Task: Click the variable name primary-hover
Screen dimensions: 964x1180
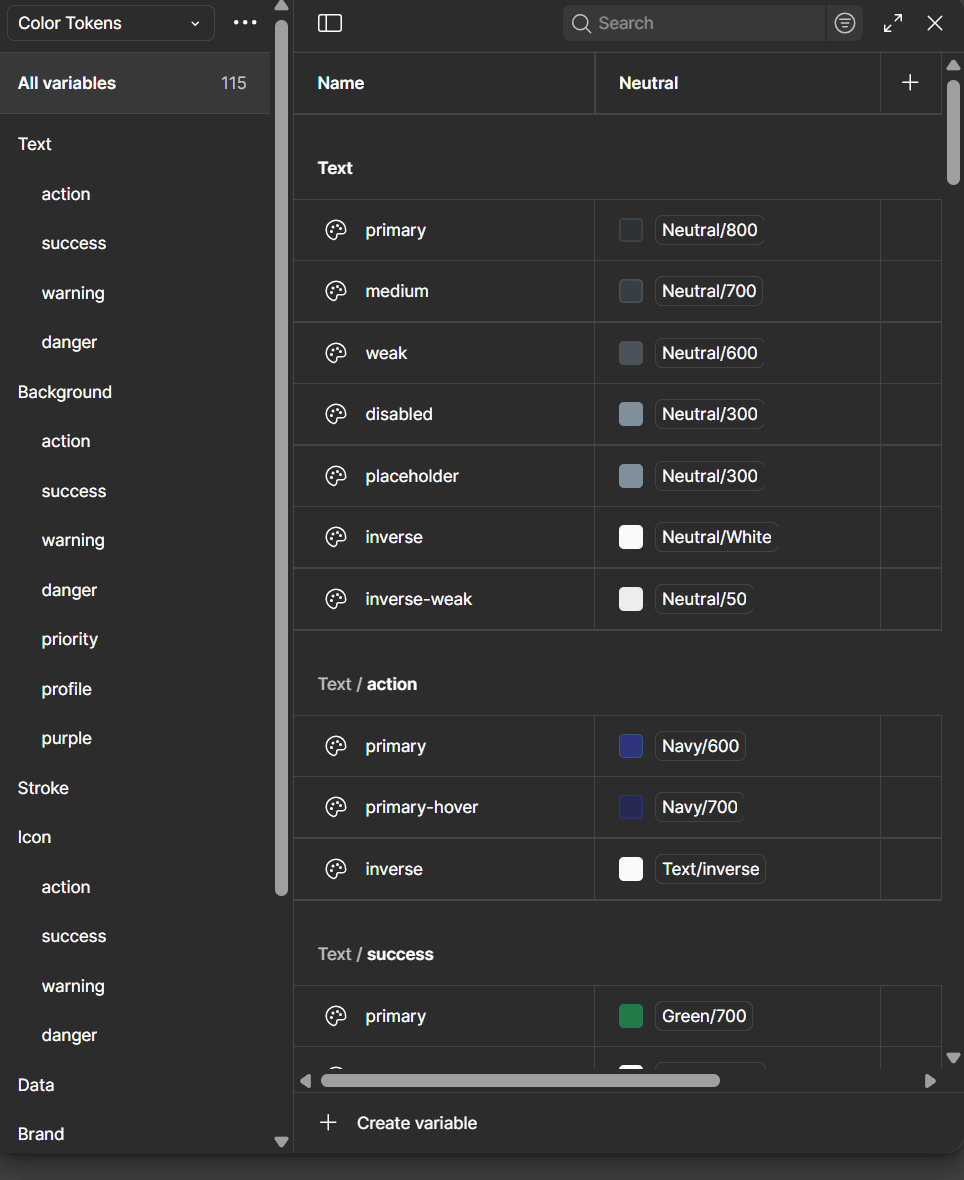Action: 422,807
